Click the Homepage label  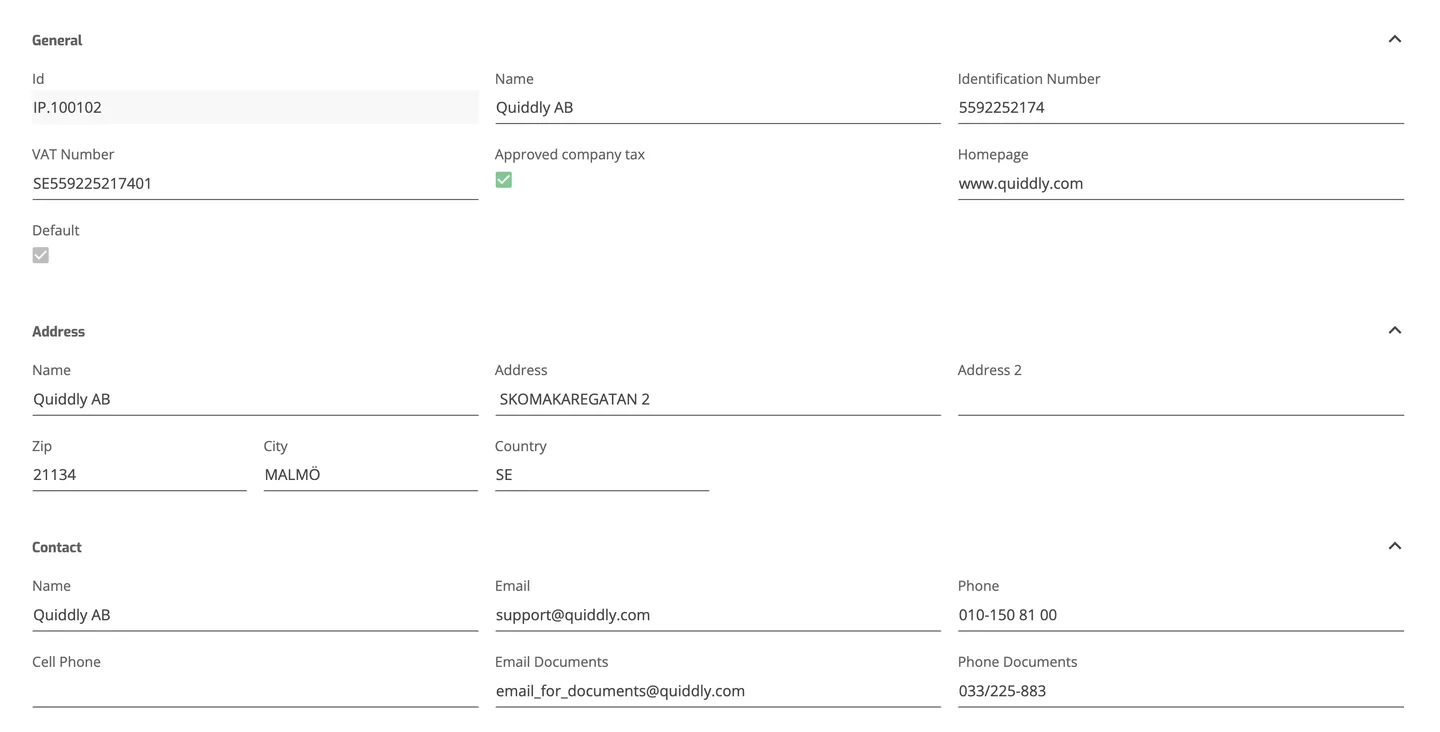click(993, 154)
